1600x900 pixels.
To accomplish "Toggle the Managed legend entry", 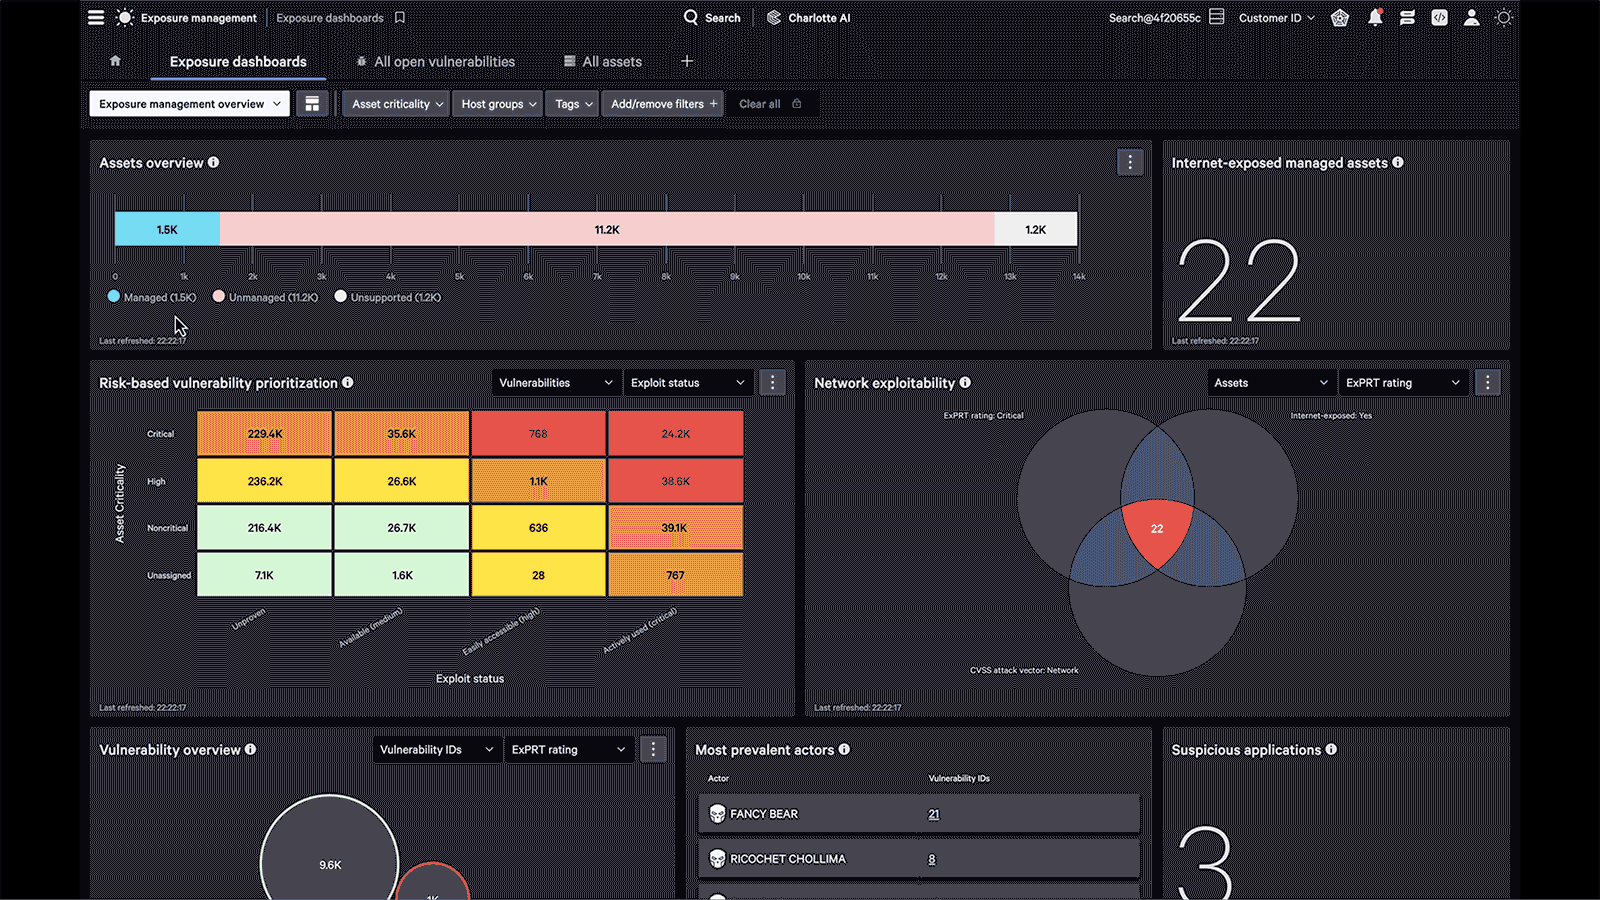I will coord(152,297).
